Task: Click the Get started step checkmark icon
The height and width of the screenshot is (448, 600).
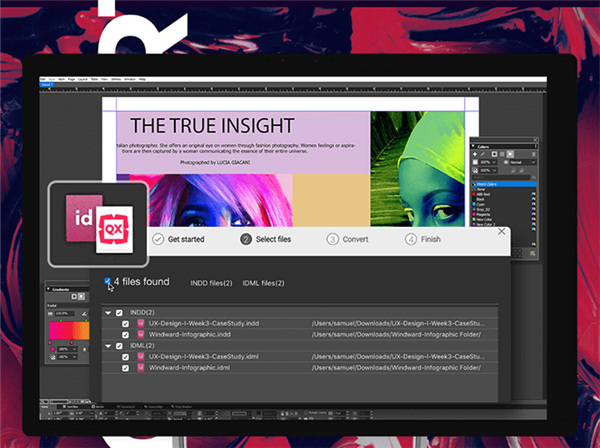Action: coord(157,239)
